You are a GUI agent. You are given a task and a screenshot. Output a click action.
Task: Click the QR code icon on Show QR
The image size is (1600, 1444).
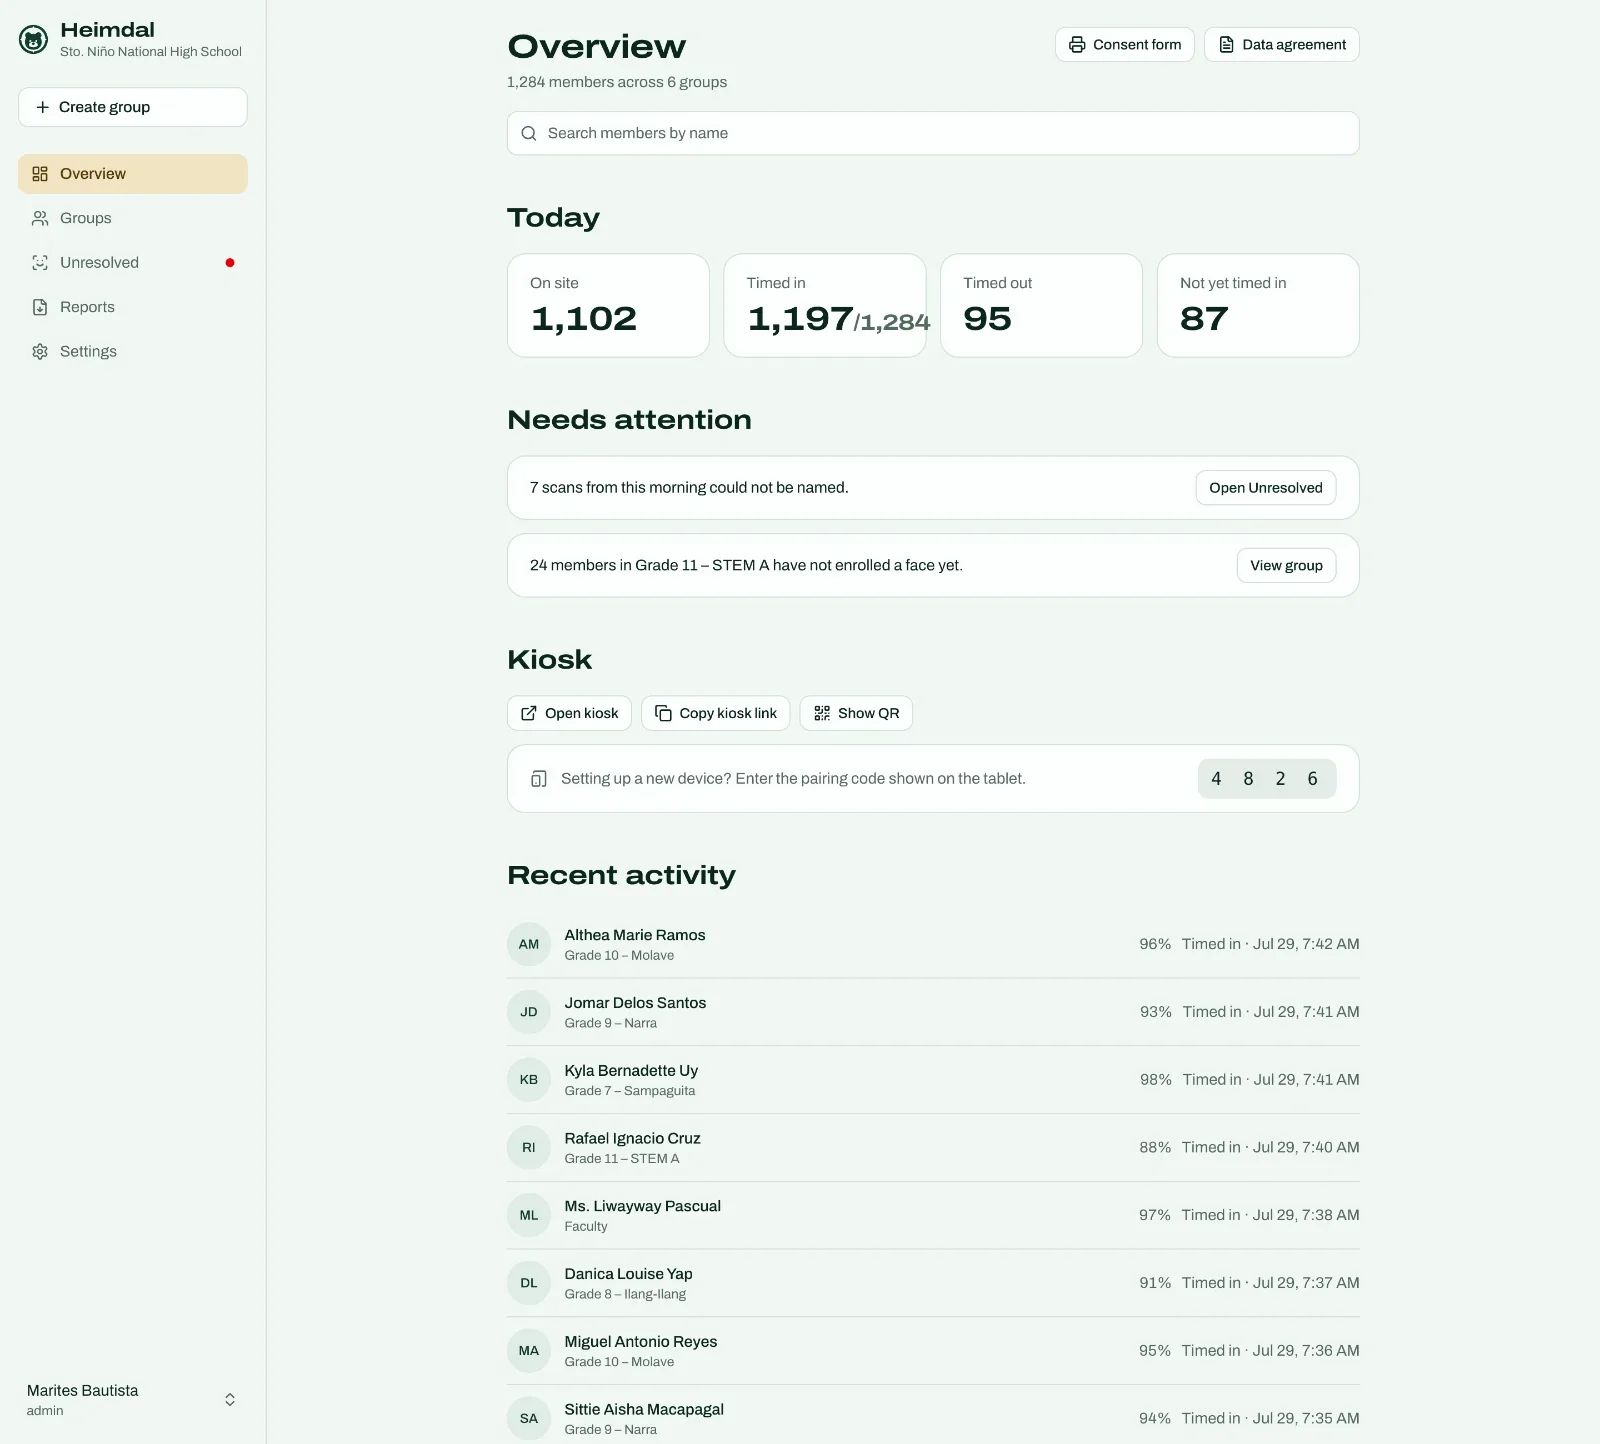tap(822, 713)
